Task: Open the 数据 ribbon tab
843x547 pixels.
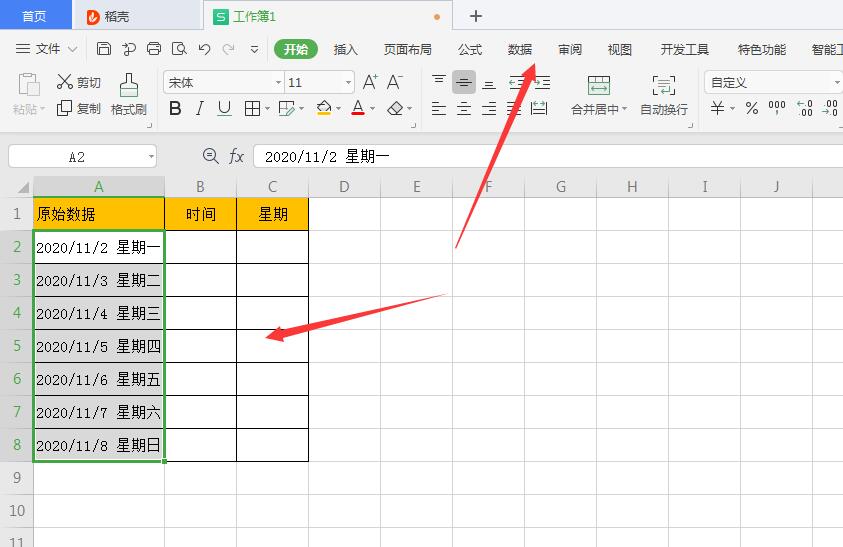Action: 520,49
